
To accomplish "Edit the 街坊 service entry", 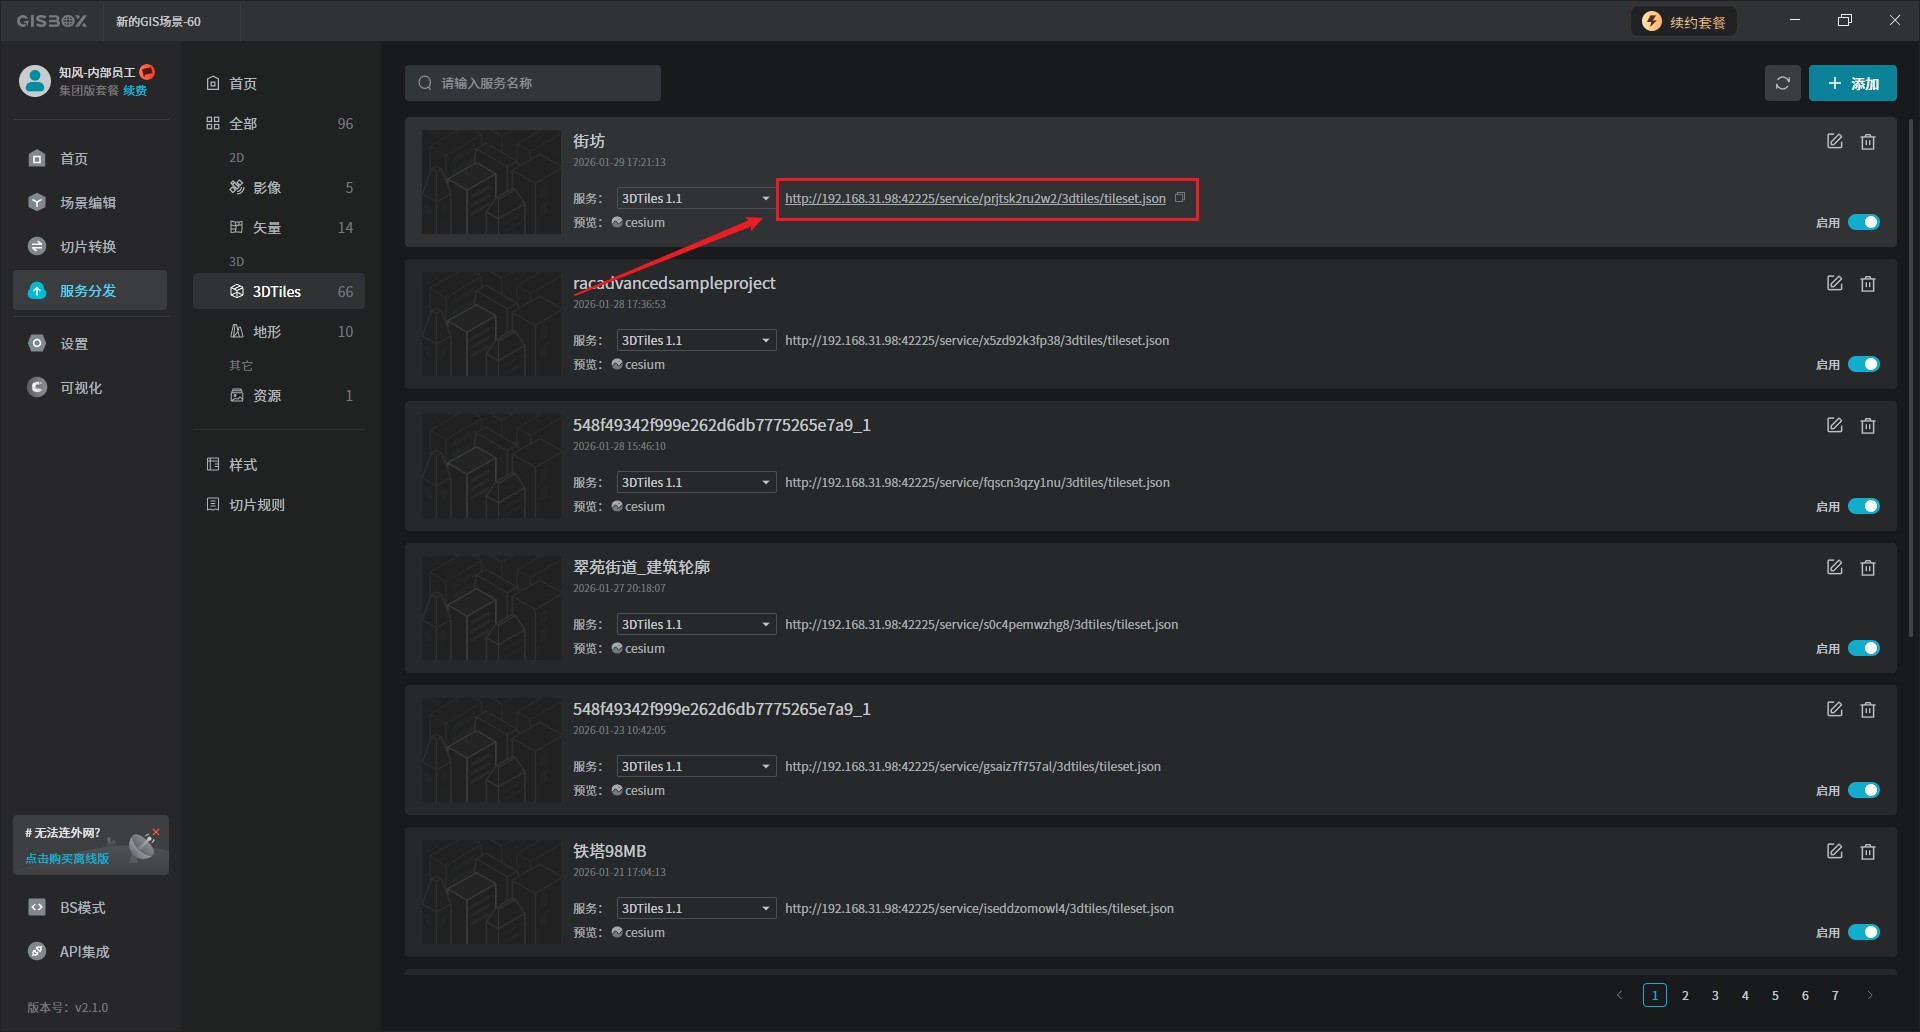I will tap(1834, 142).
